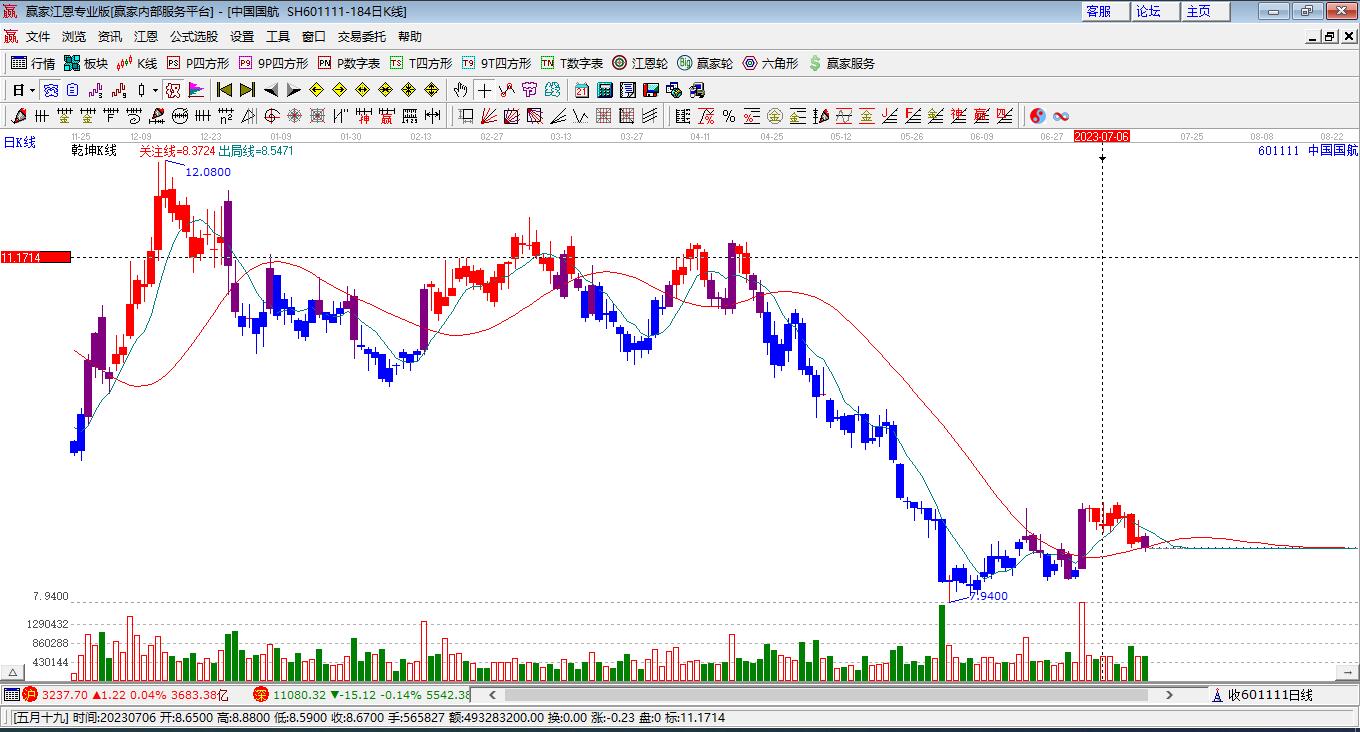
Task: Jump to the first bar with the skip-to-start icon
Action: (x=225, y=90)
